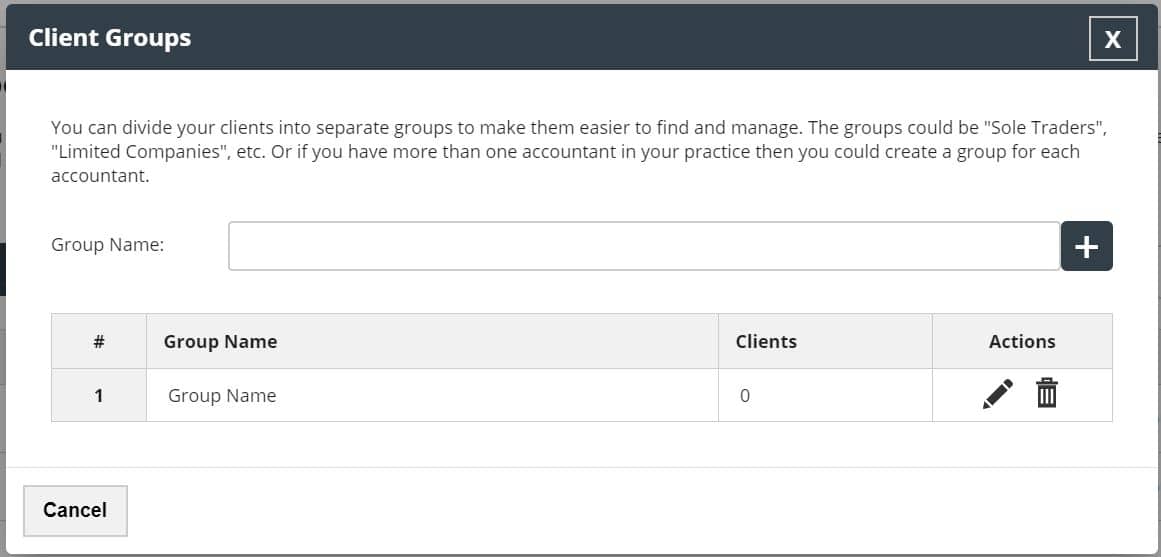The image size is (1161, 557).
Task: Click the Actions column header
Action: [1022, 341]
